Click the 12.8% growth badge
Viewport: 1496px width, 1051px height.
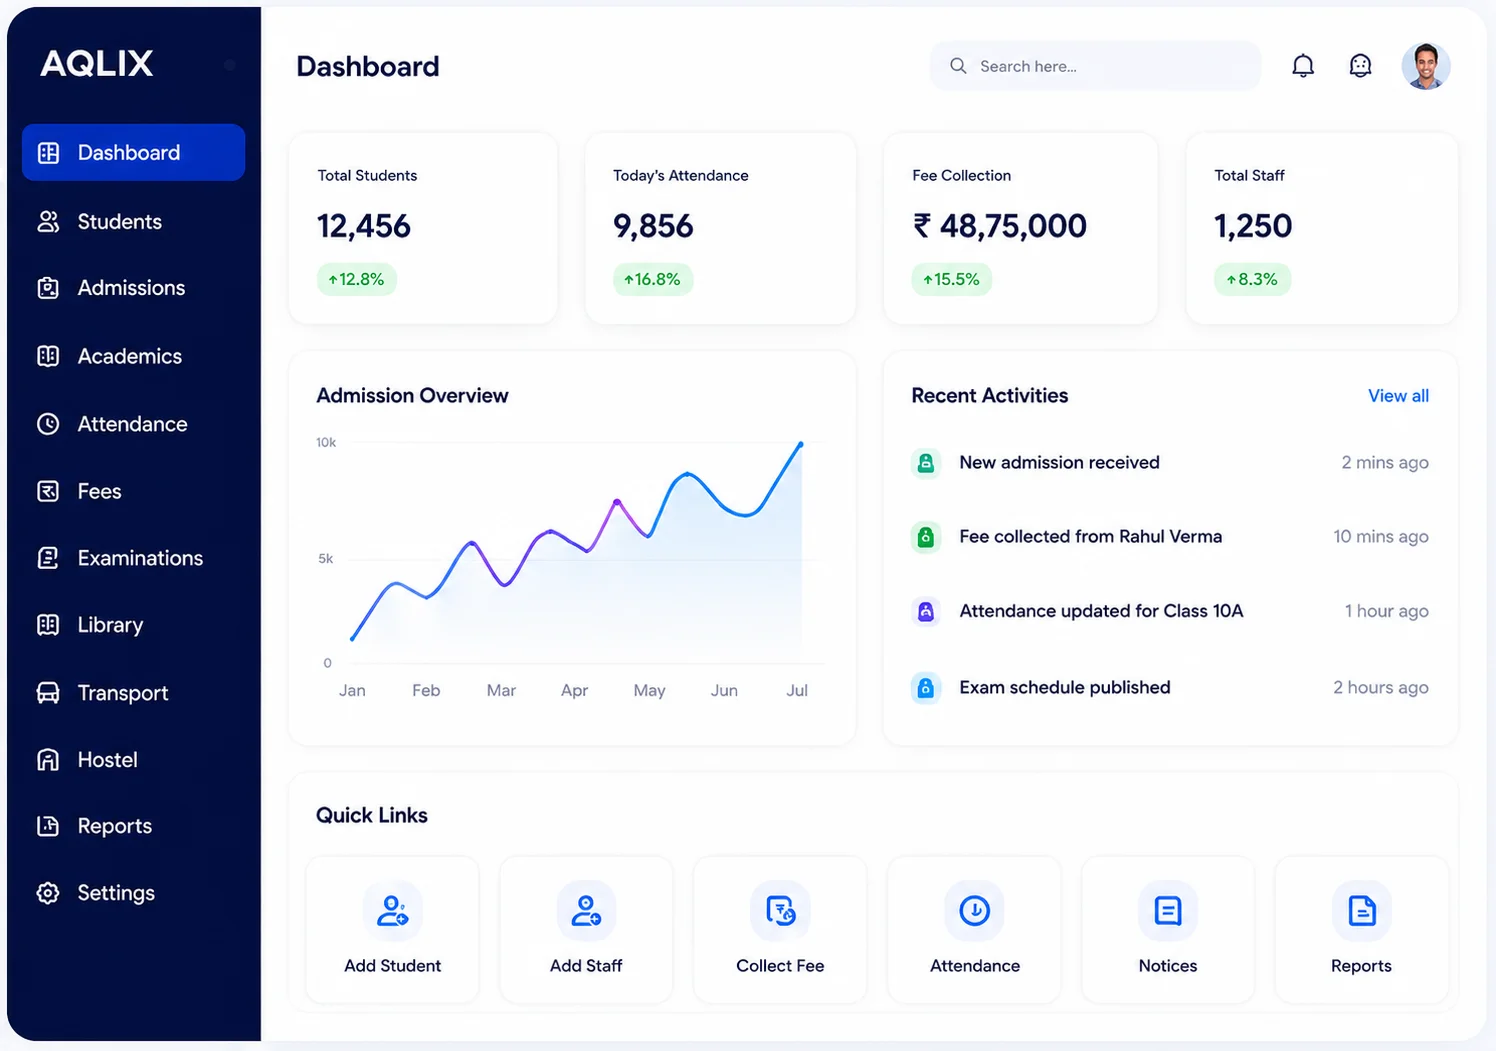click(x=357, y=279)
